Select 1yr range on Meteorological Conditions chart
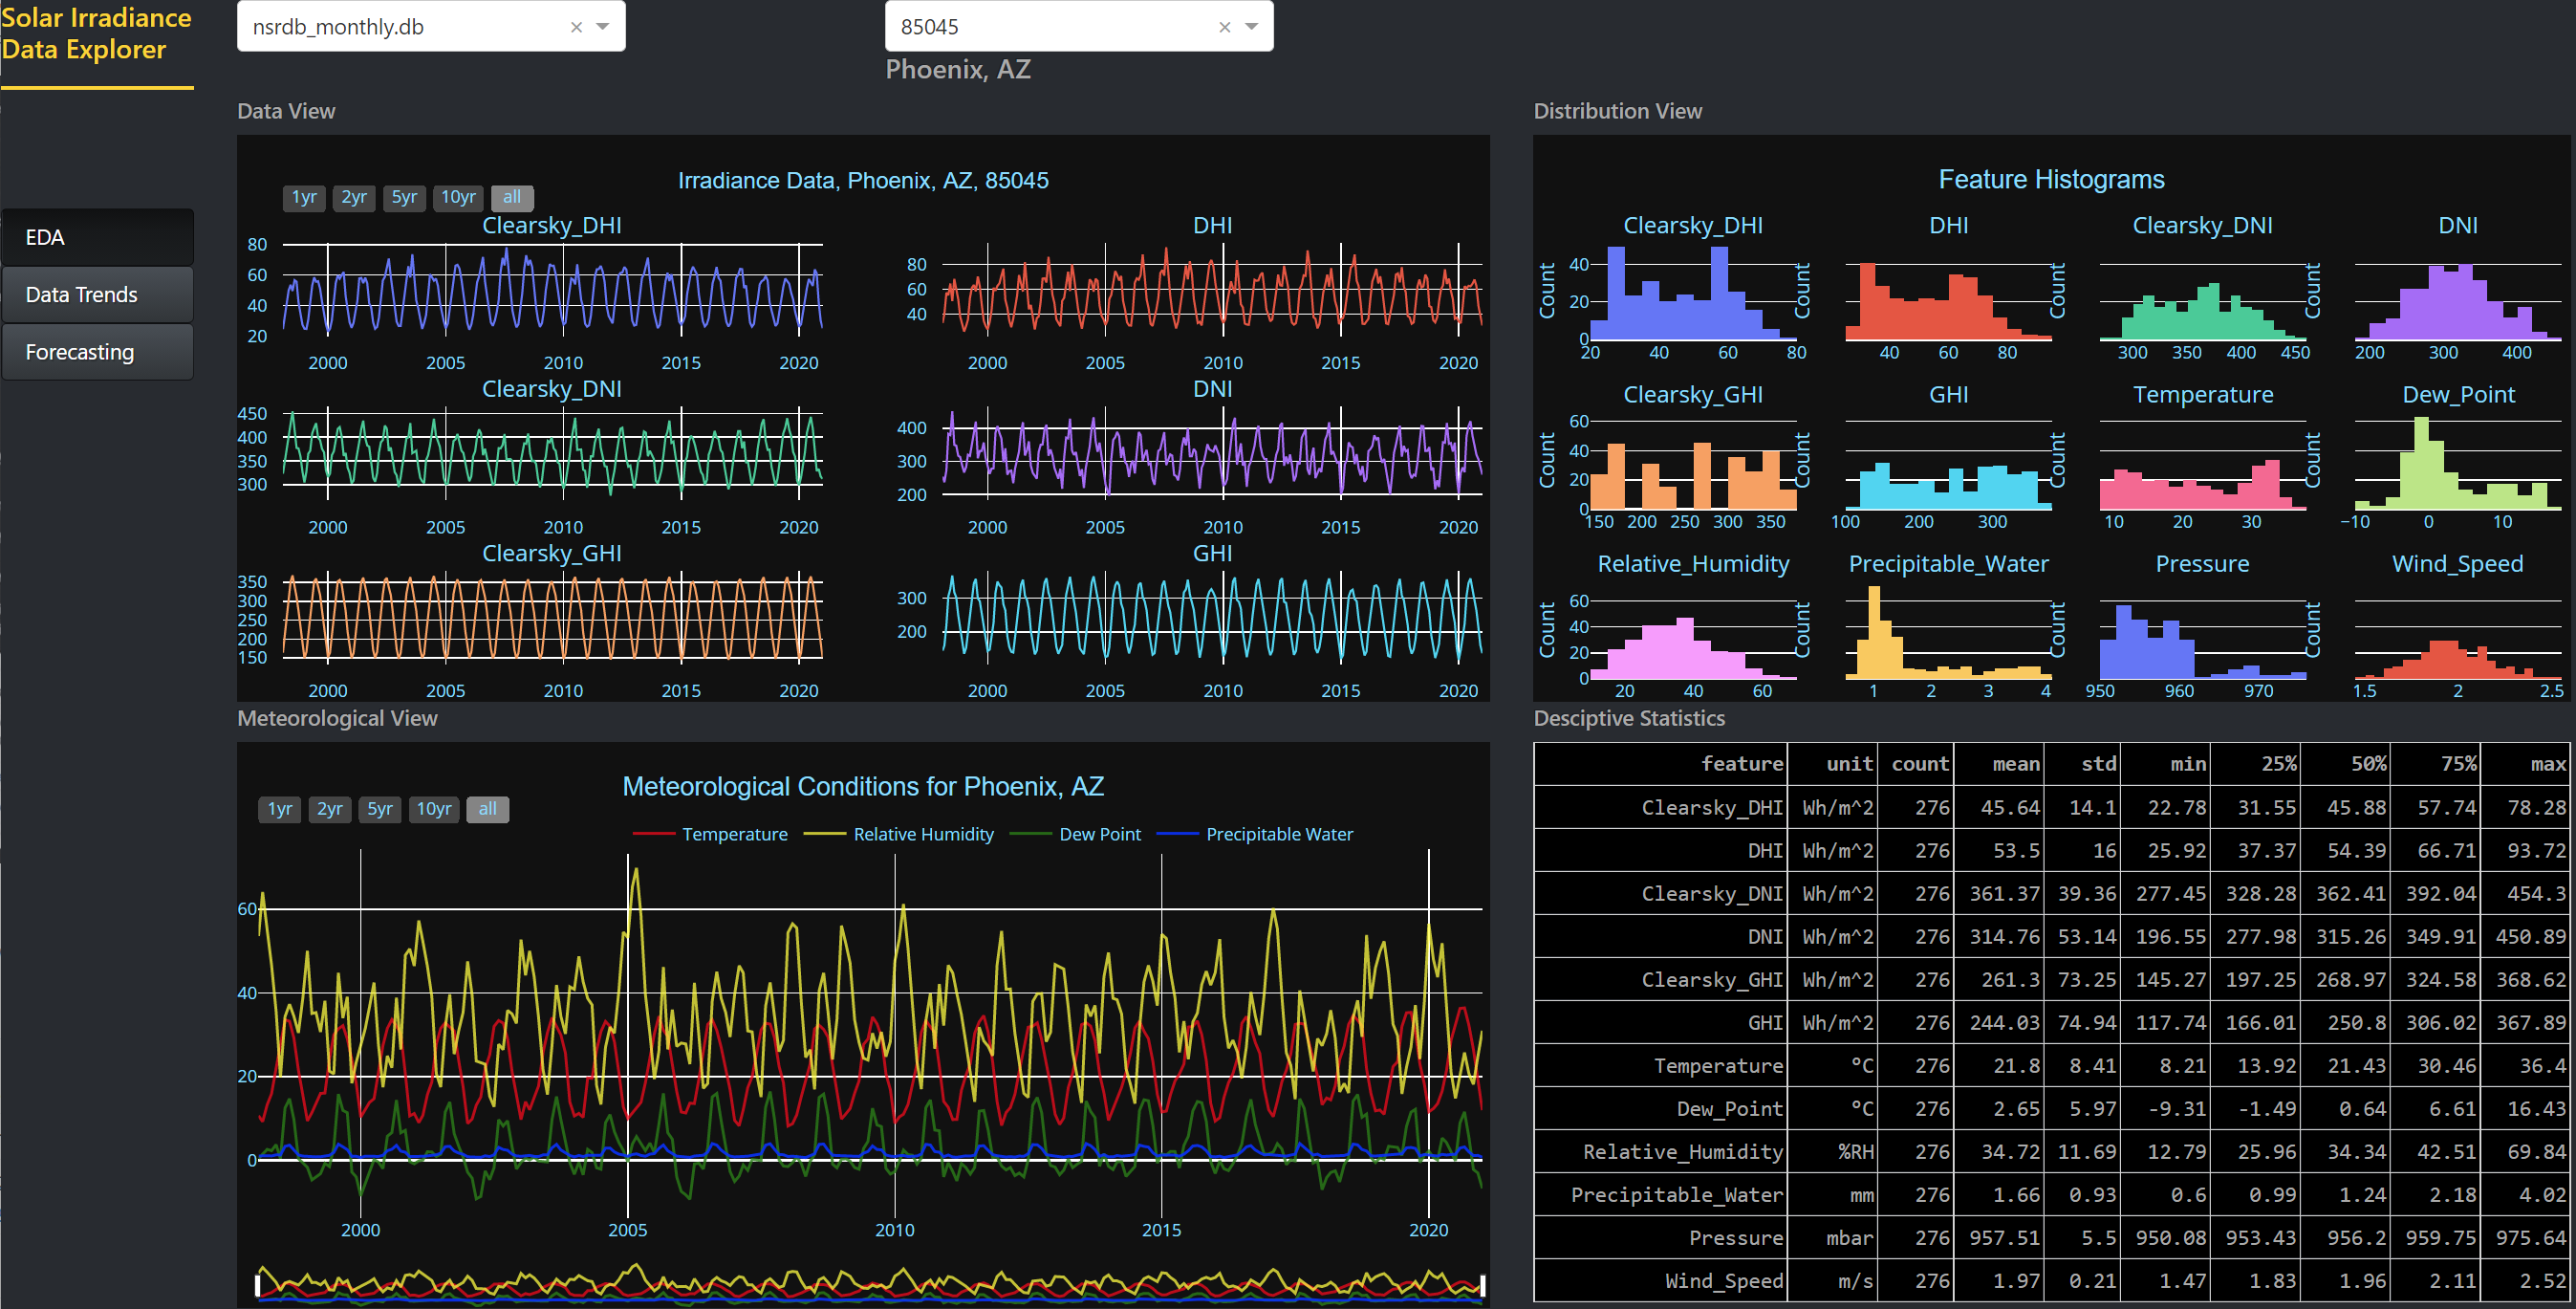 coord(280,808)
